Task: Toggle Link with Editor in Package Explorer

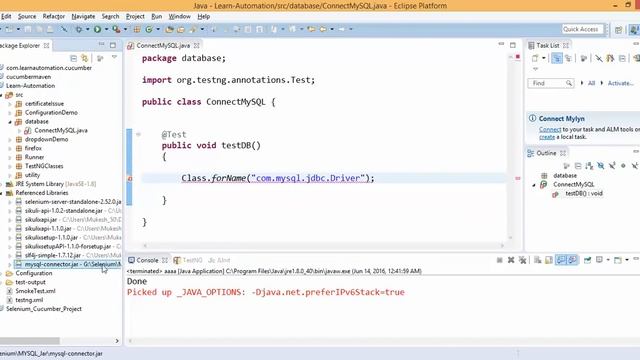Action: [84, 58]
